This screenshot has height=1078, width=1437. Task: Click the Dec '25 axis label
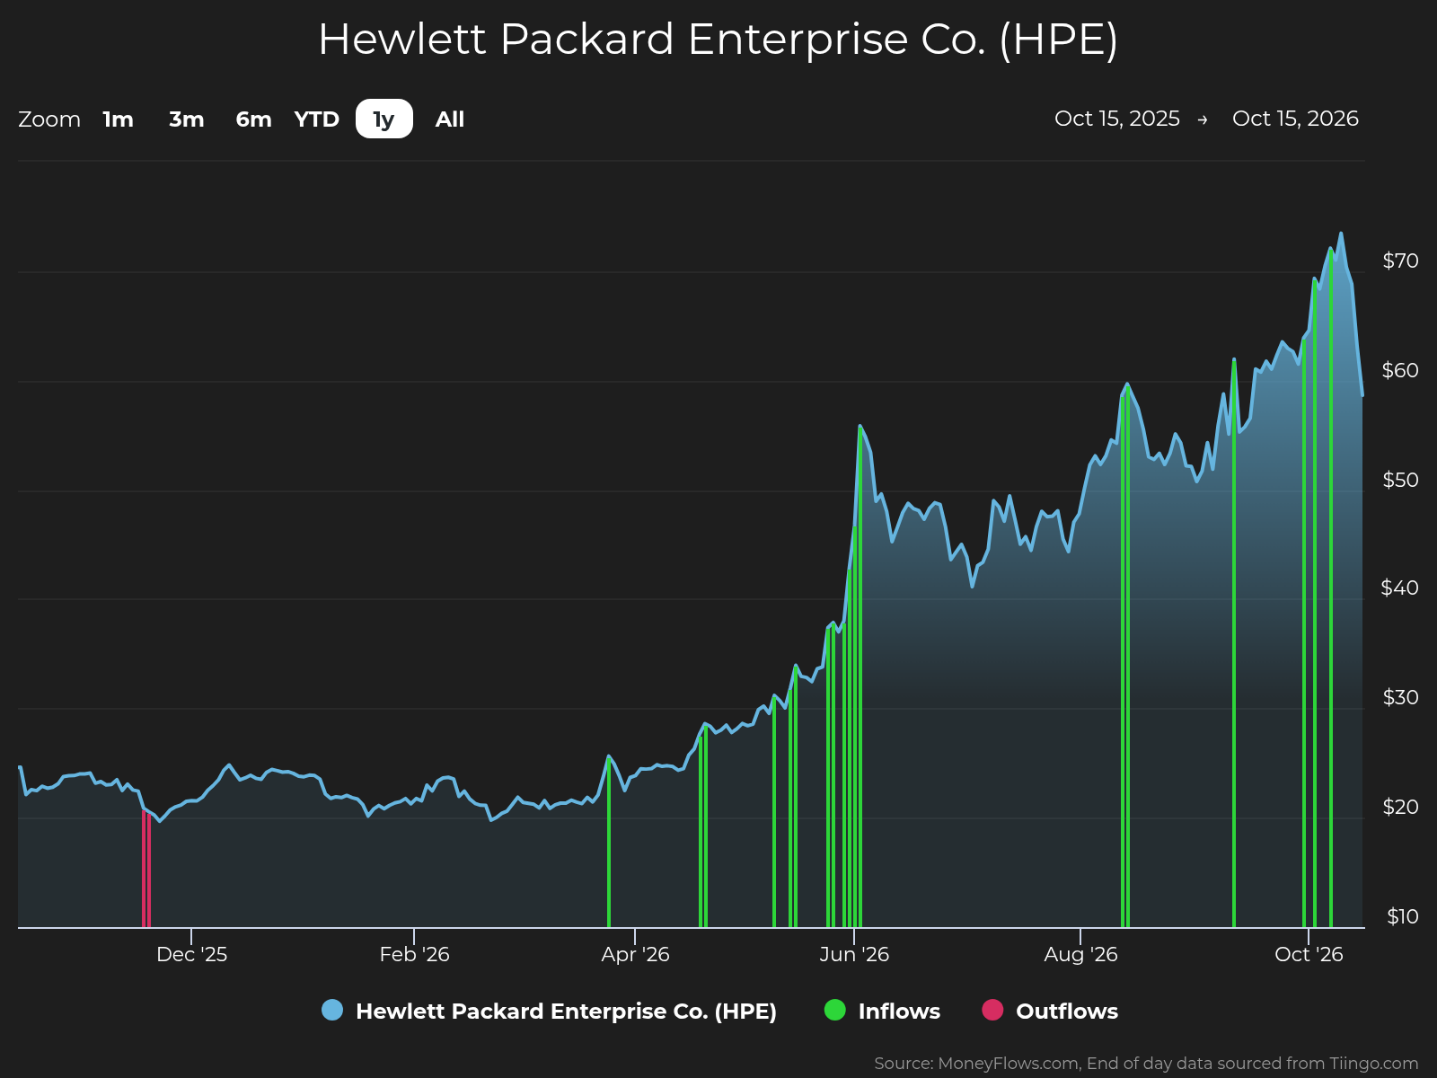[x=192, y=954]
